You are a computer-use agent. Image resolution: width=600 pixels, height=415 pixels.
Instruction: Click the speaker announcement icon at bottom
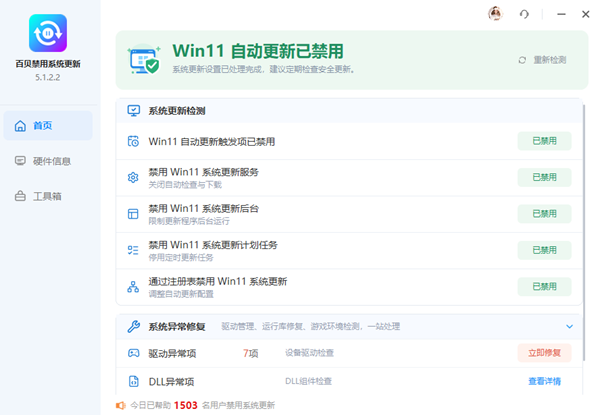pos(121,405)
